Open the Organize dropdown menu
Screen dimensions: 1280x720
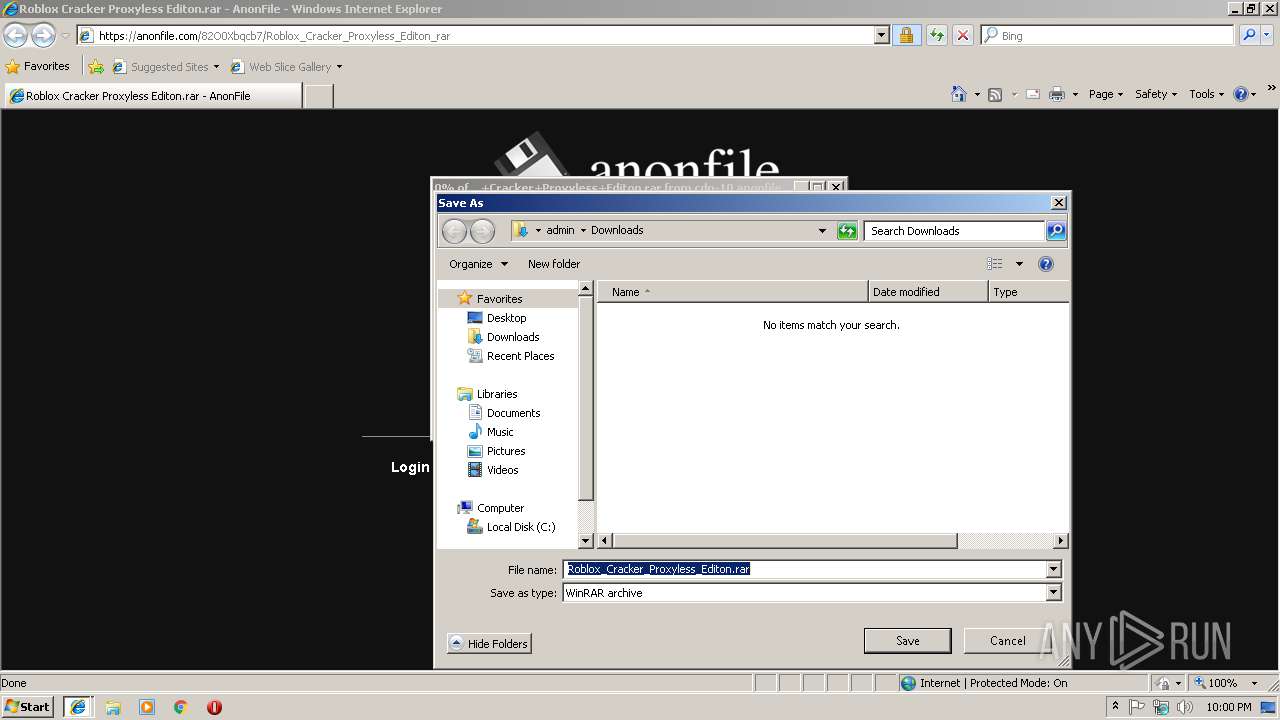click(x=478, y=264)
